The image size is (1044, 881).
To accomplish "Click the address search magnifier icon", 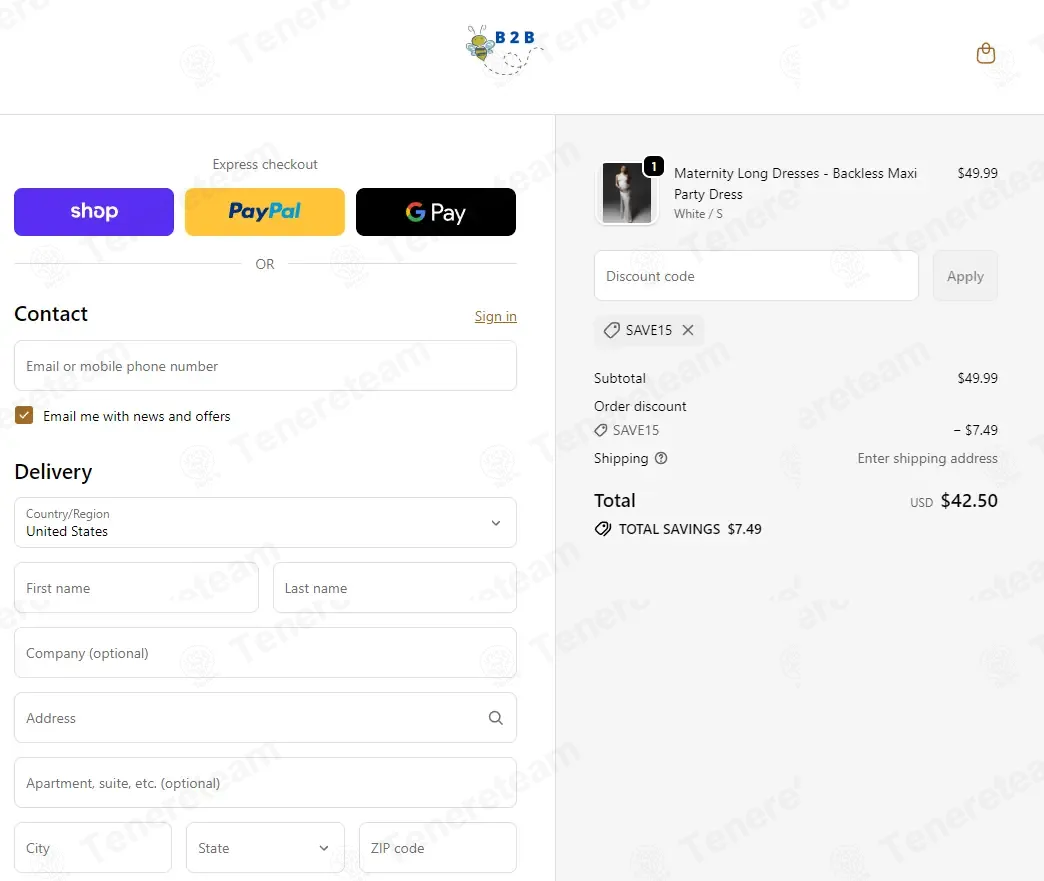I will pyautogui.click(x=495, y=718).
